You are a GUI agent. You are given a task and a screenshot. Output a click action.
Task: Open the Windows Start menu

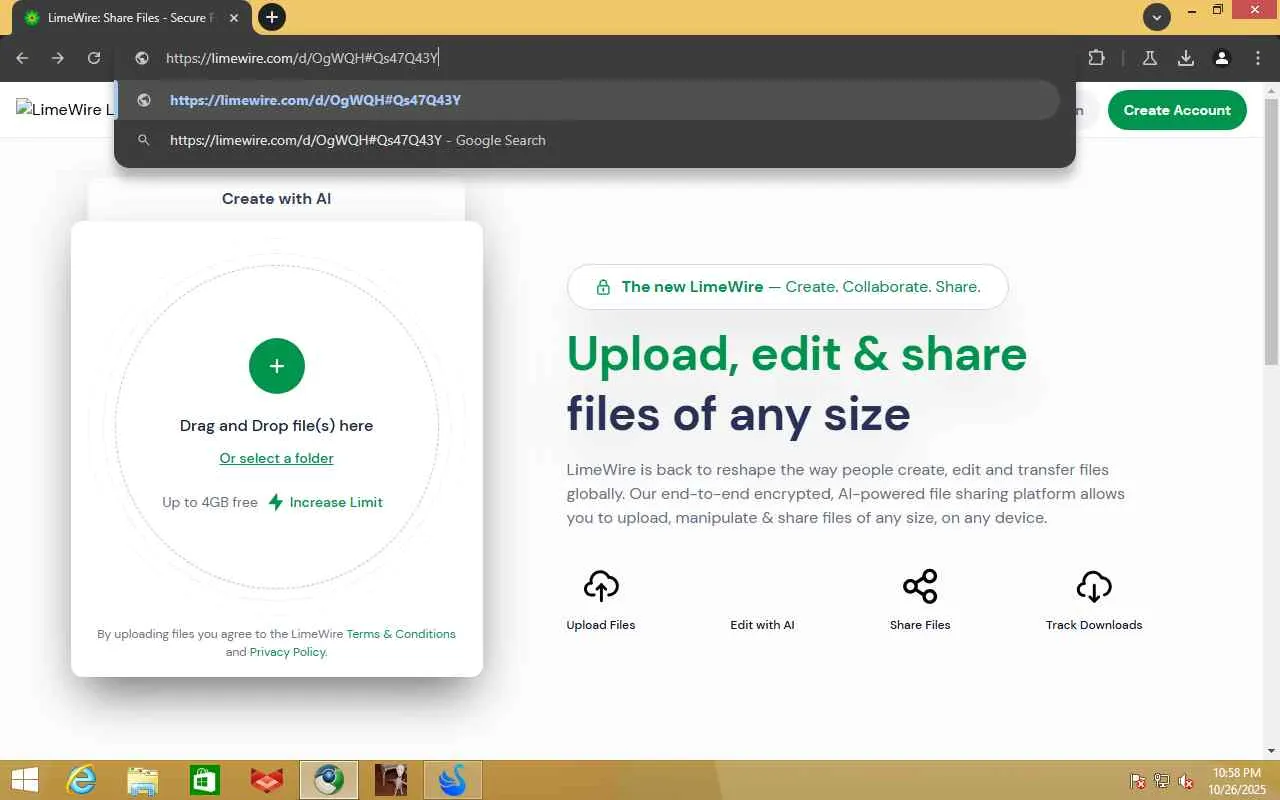25,780
